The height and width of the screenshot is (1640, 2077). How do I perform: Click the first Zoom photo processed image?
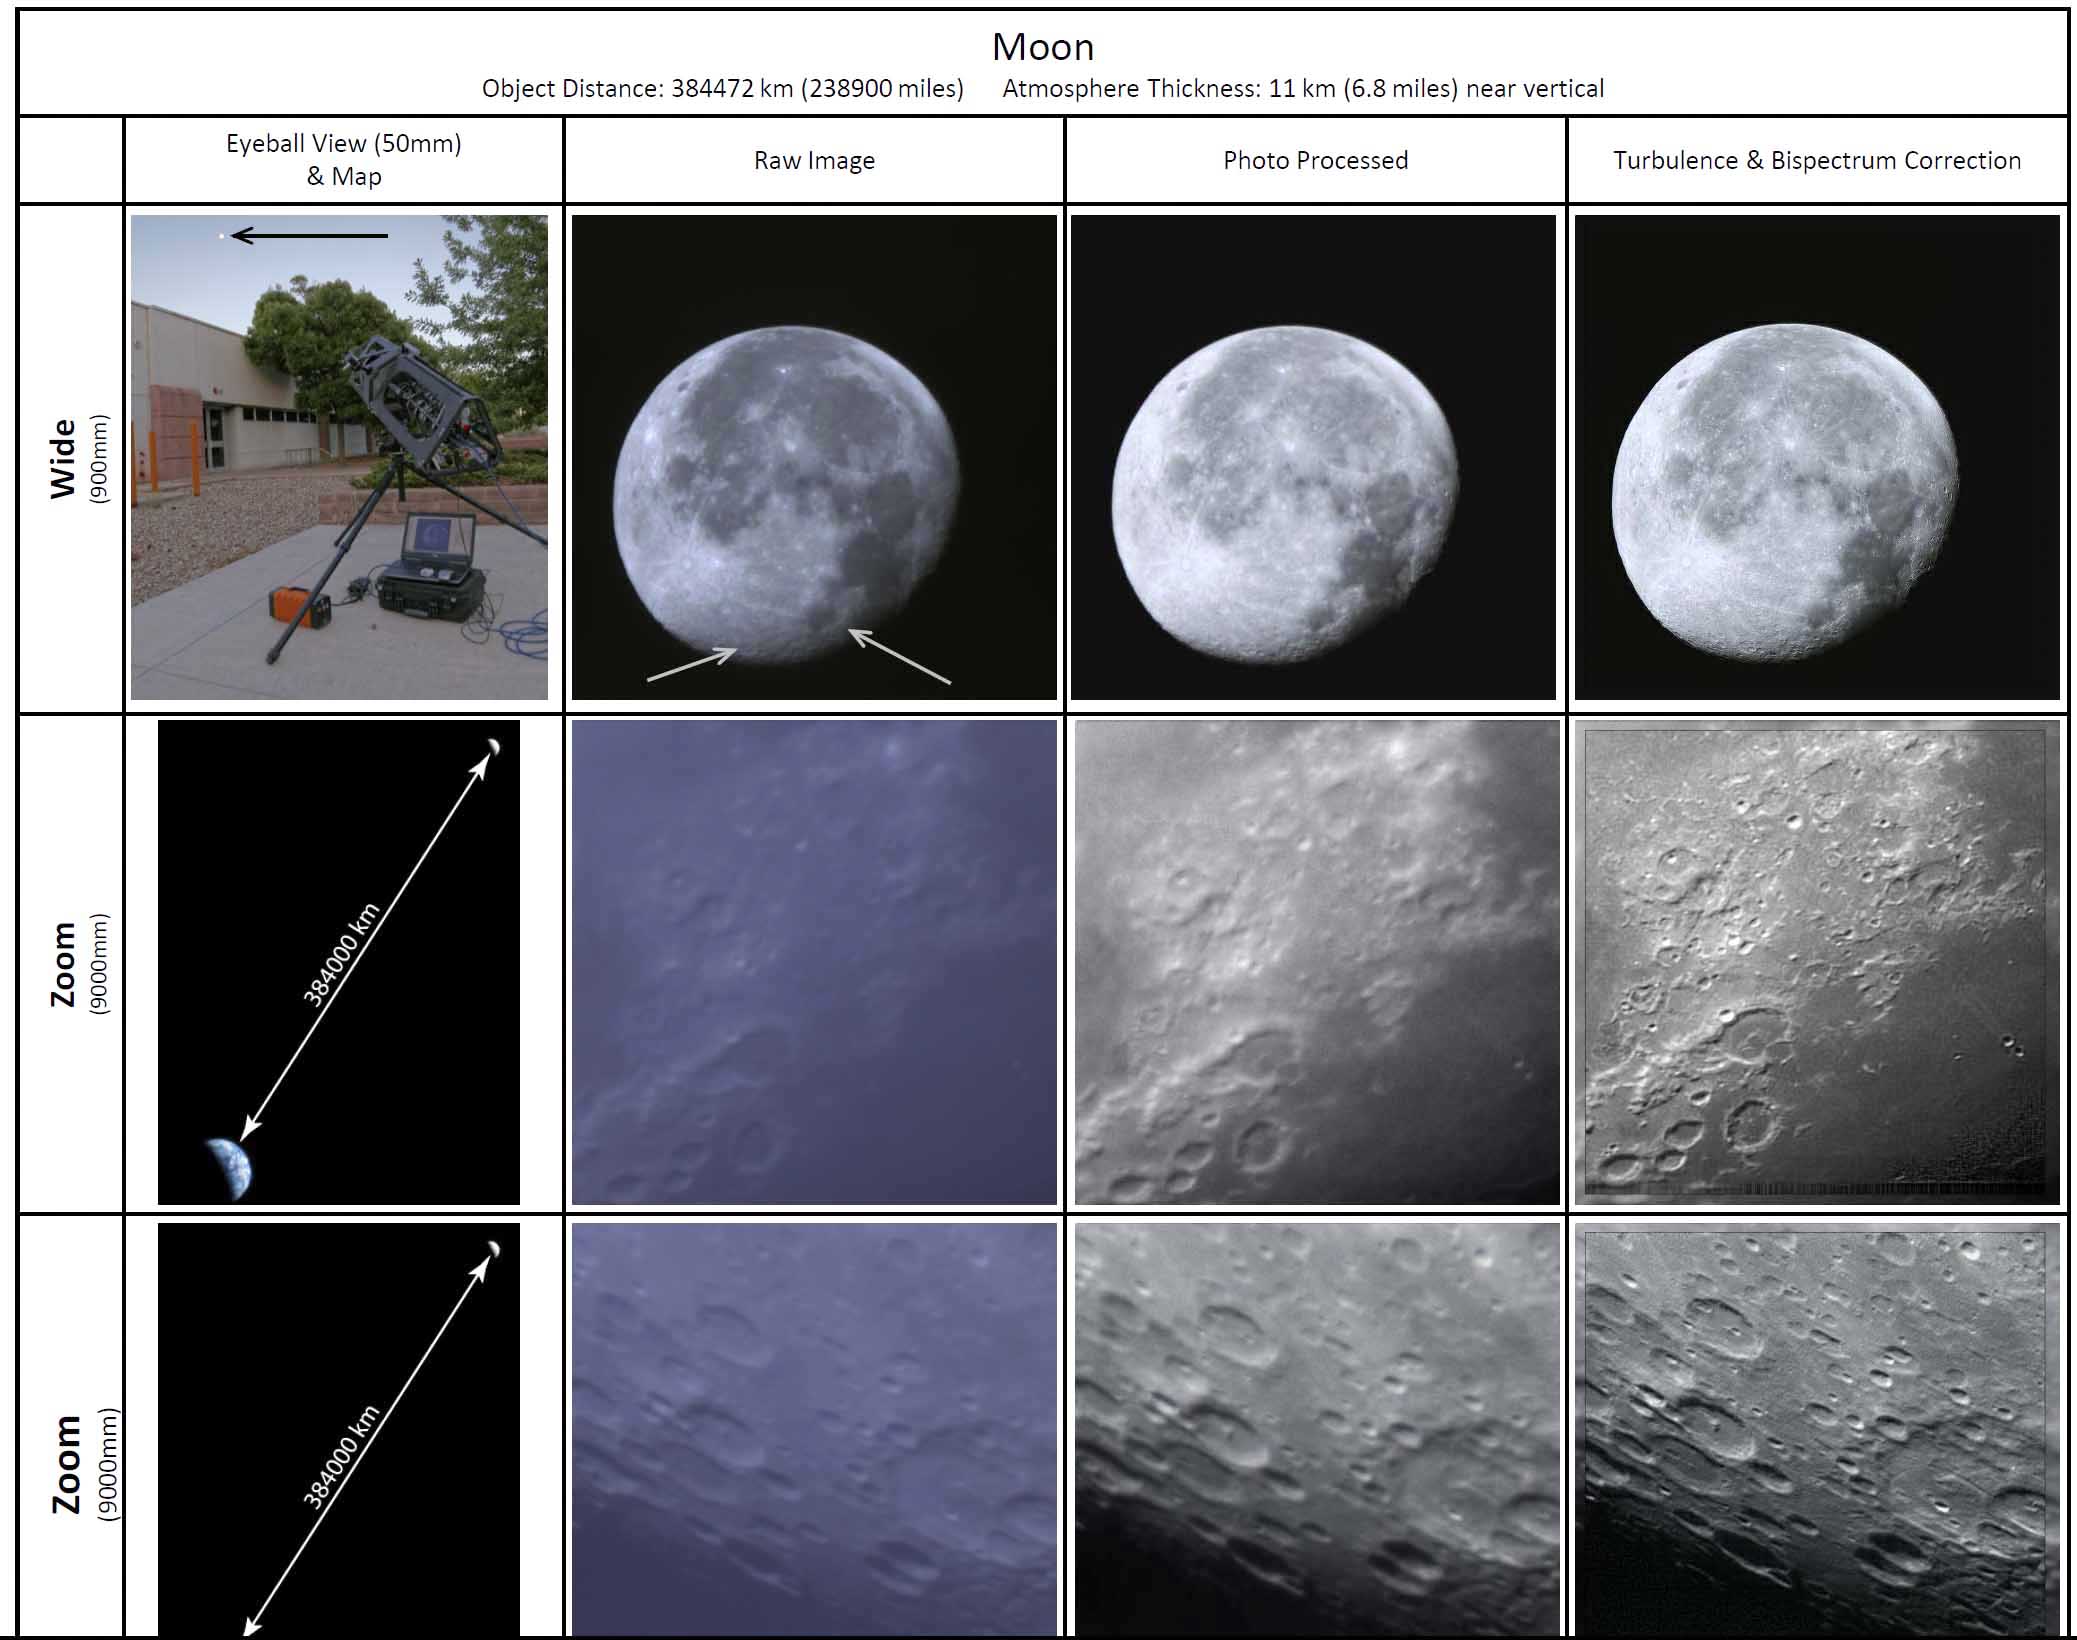(1316, 962)
